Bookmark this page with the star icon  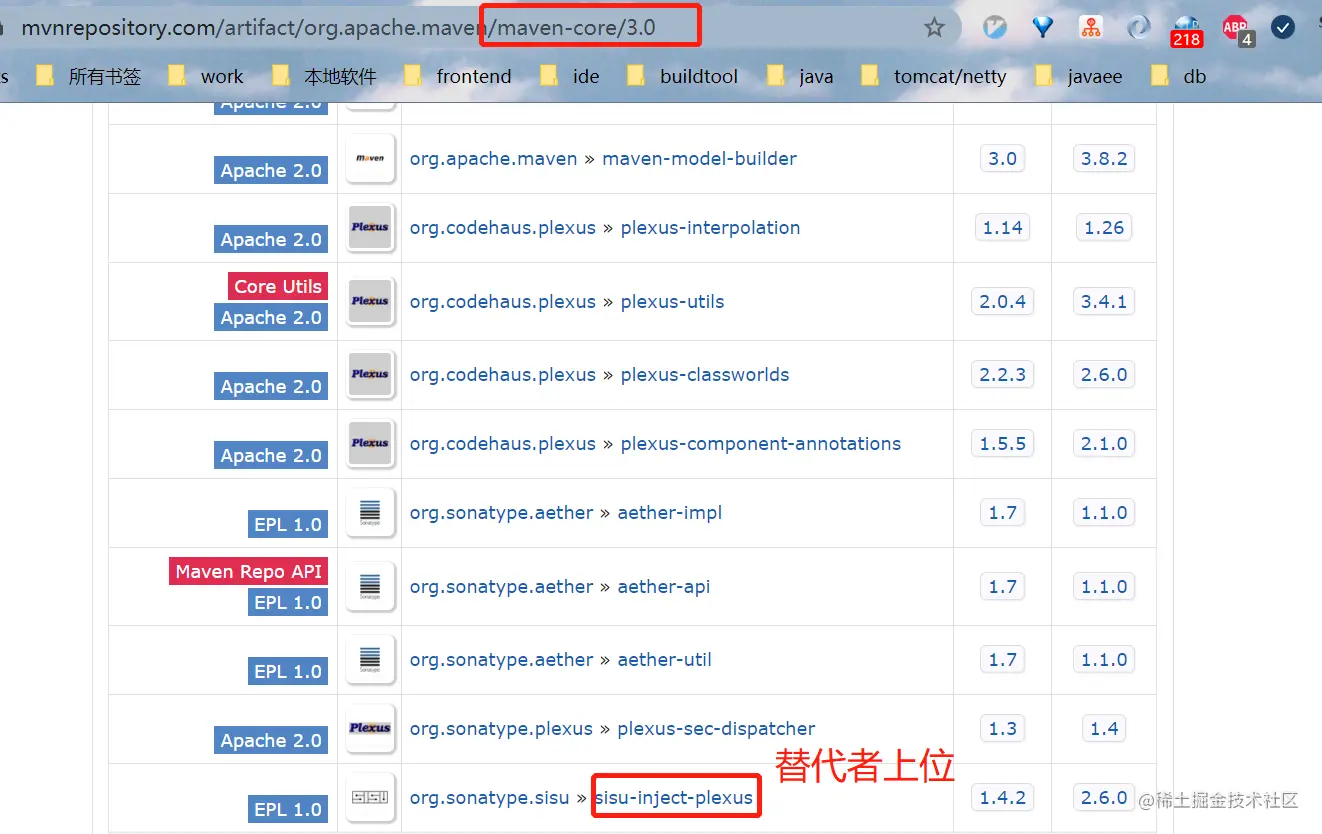pyautogui.click(x=934, y=27)
